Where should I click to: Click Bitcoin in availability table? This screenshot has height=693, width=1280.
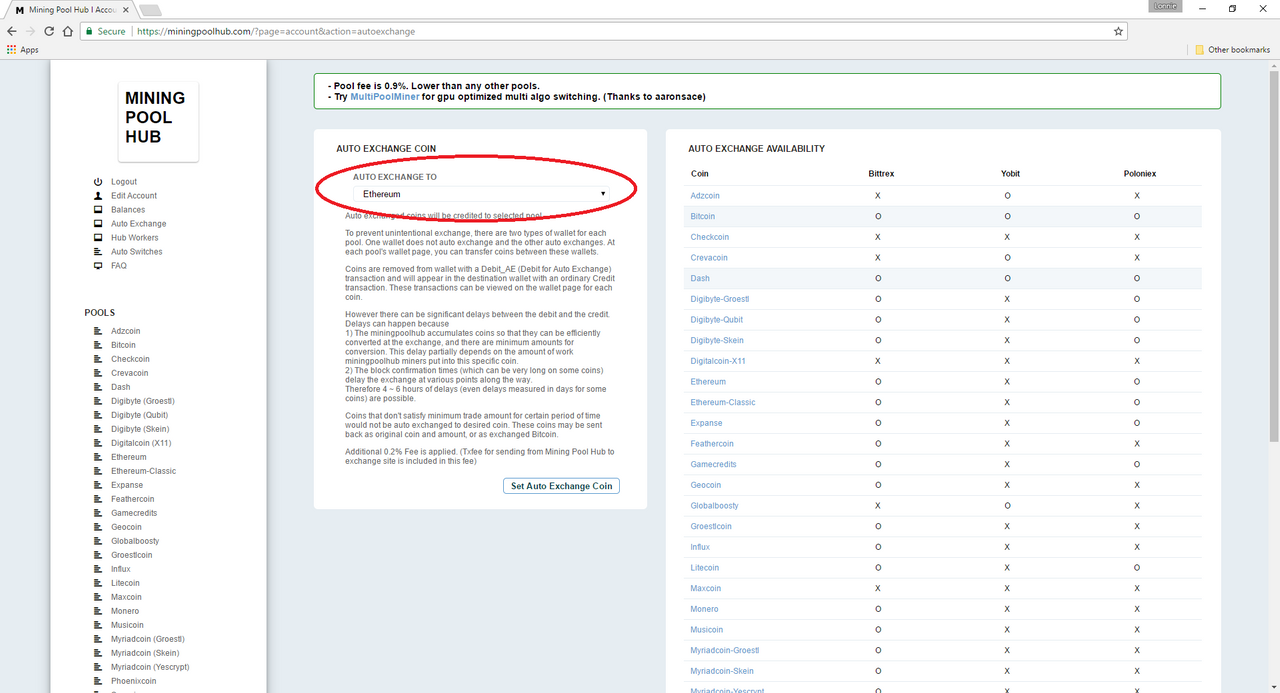(703, 216)
